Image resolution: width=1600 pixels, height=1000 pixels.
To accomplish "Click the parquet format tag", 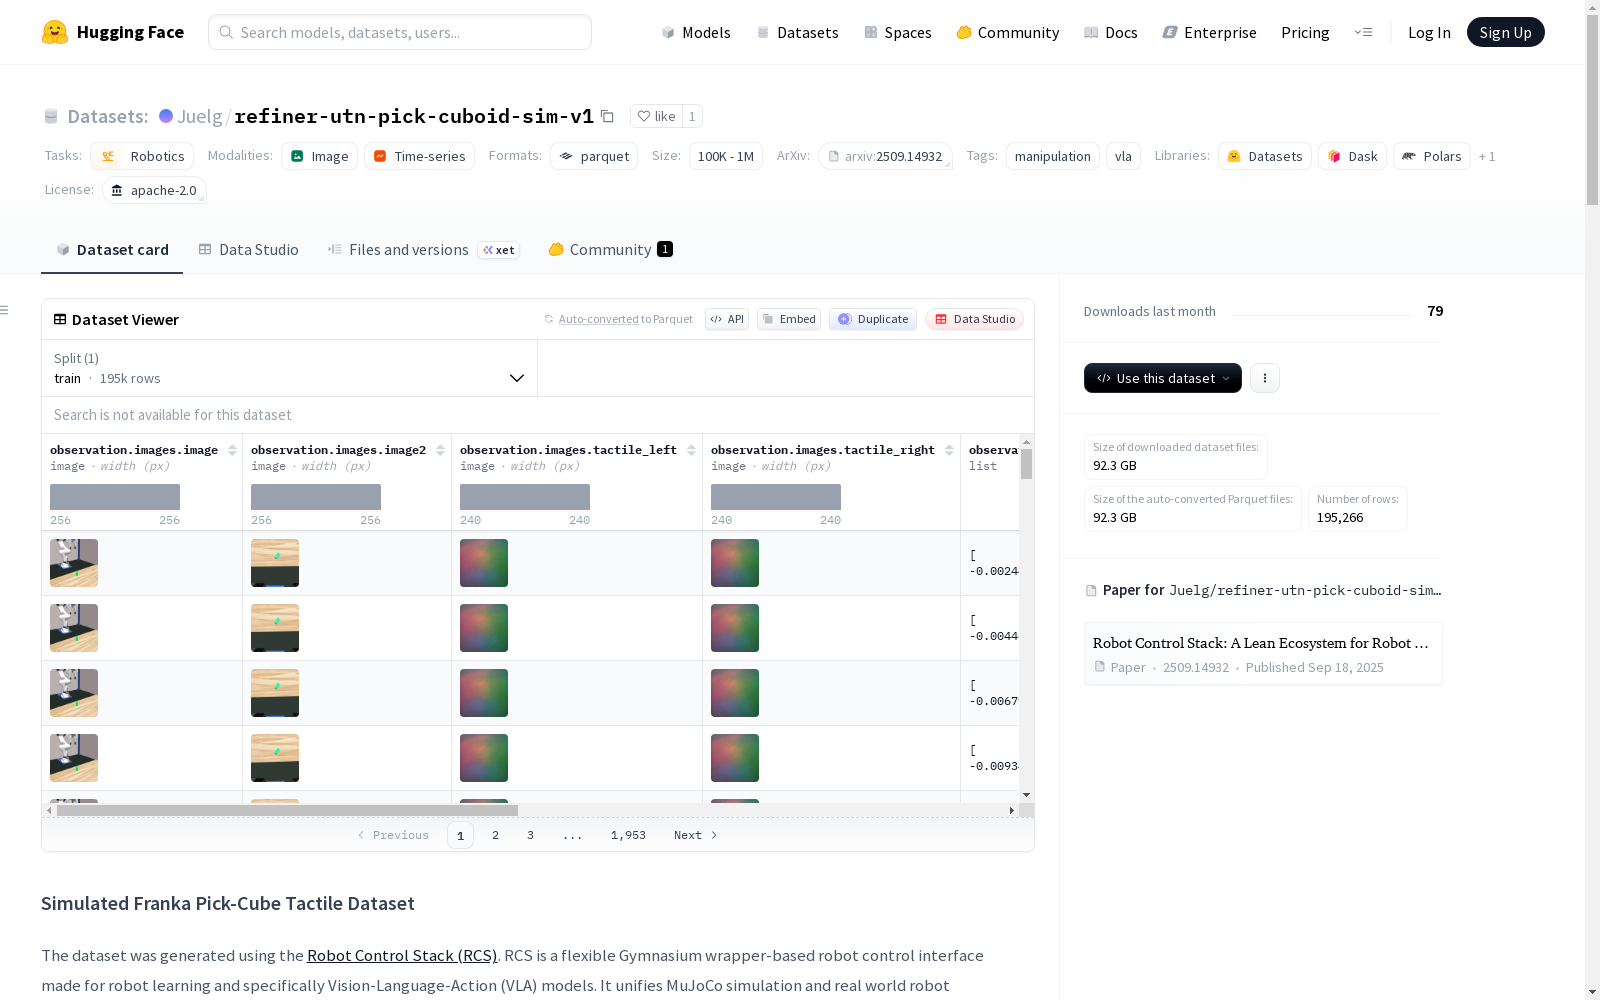I will pos(594,156).
